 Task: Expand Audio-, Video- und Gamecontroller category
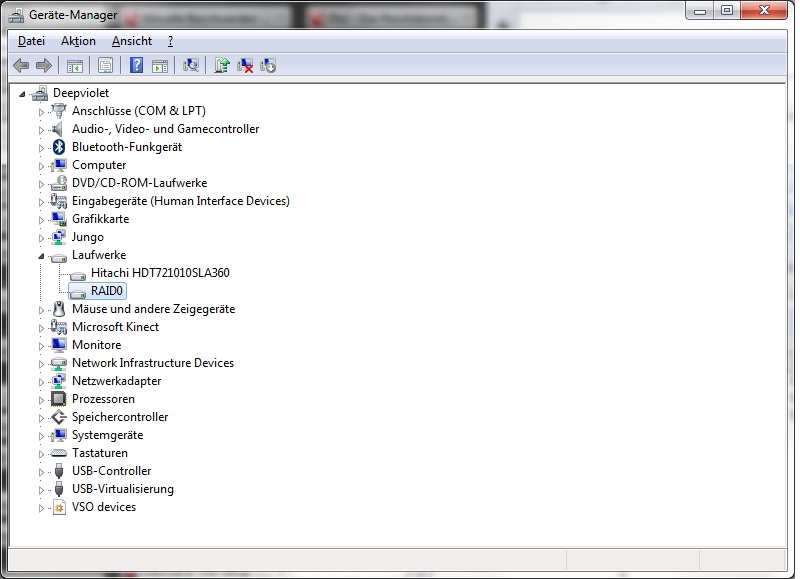pos(41,130)
